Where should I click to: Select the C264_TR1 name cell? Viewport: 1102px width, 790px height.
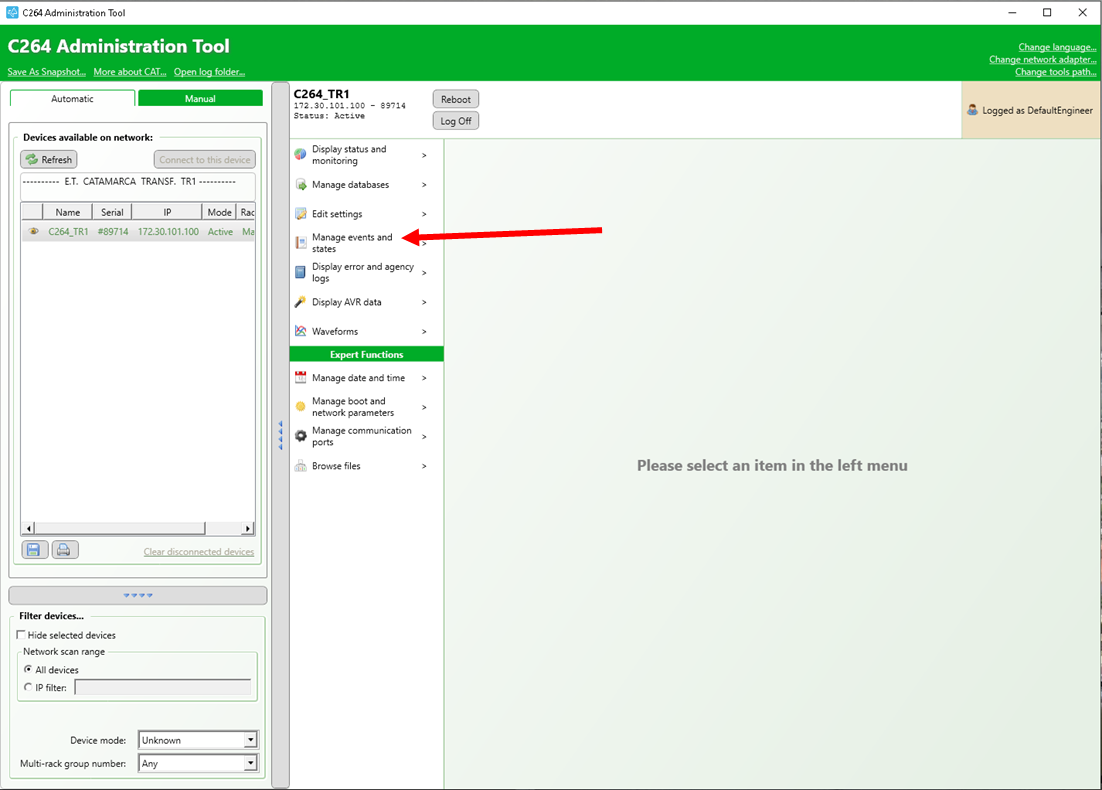coord(68,231)
